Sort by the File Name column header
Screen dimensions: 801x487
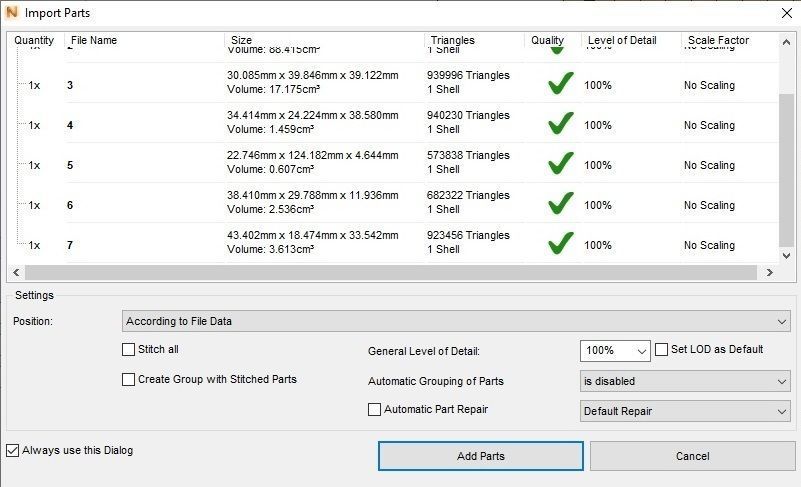94,41
